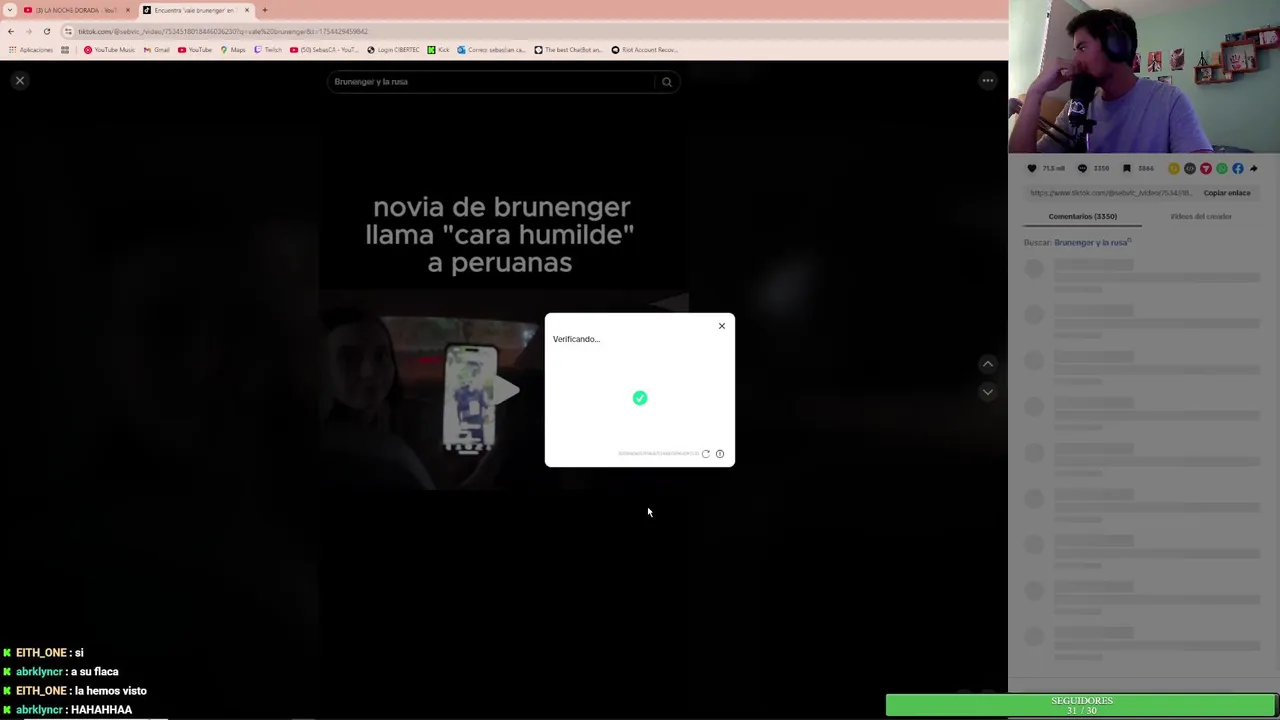Open a new browser tab
This screenshot has width=1280, height=720.
(x=265, y=10)
